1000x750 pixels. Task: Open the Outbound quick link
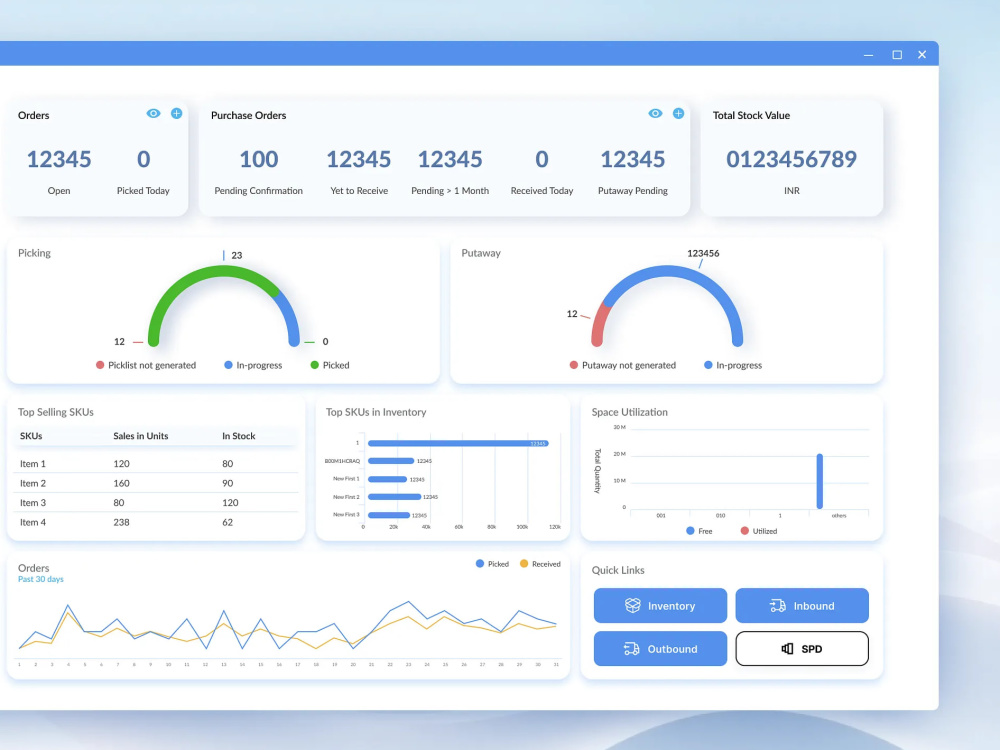pyautogui.click(x=660, y=649)
